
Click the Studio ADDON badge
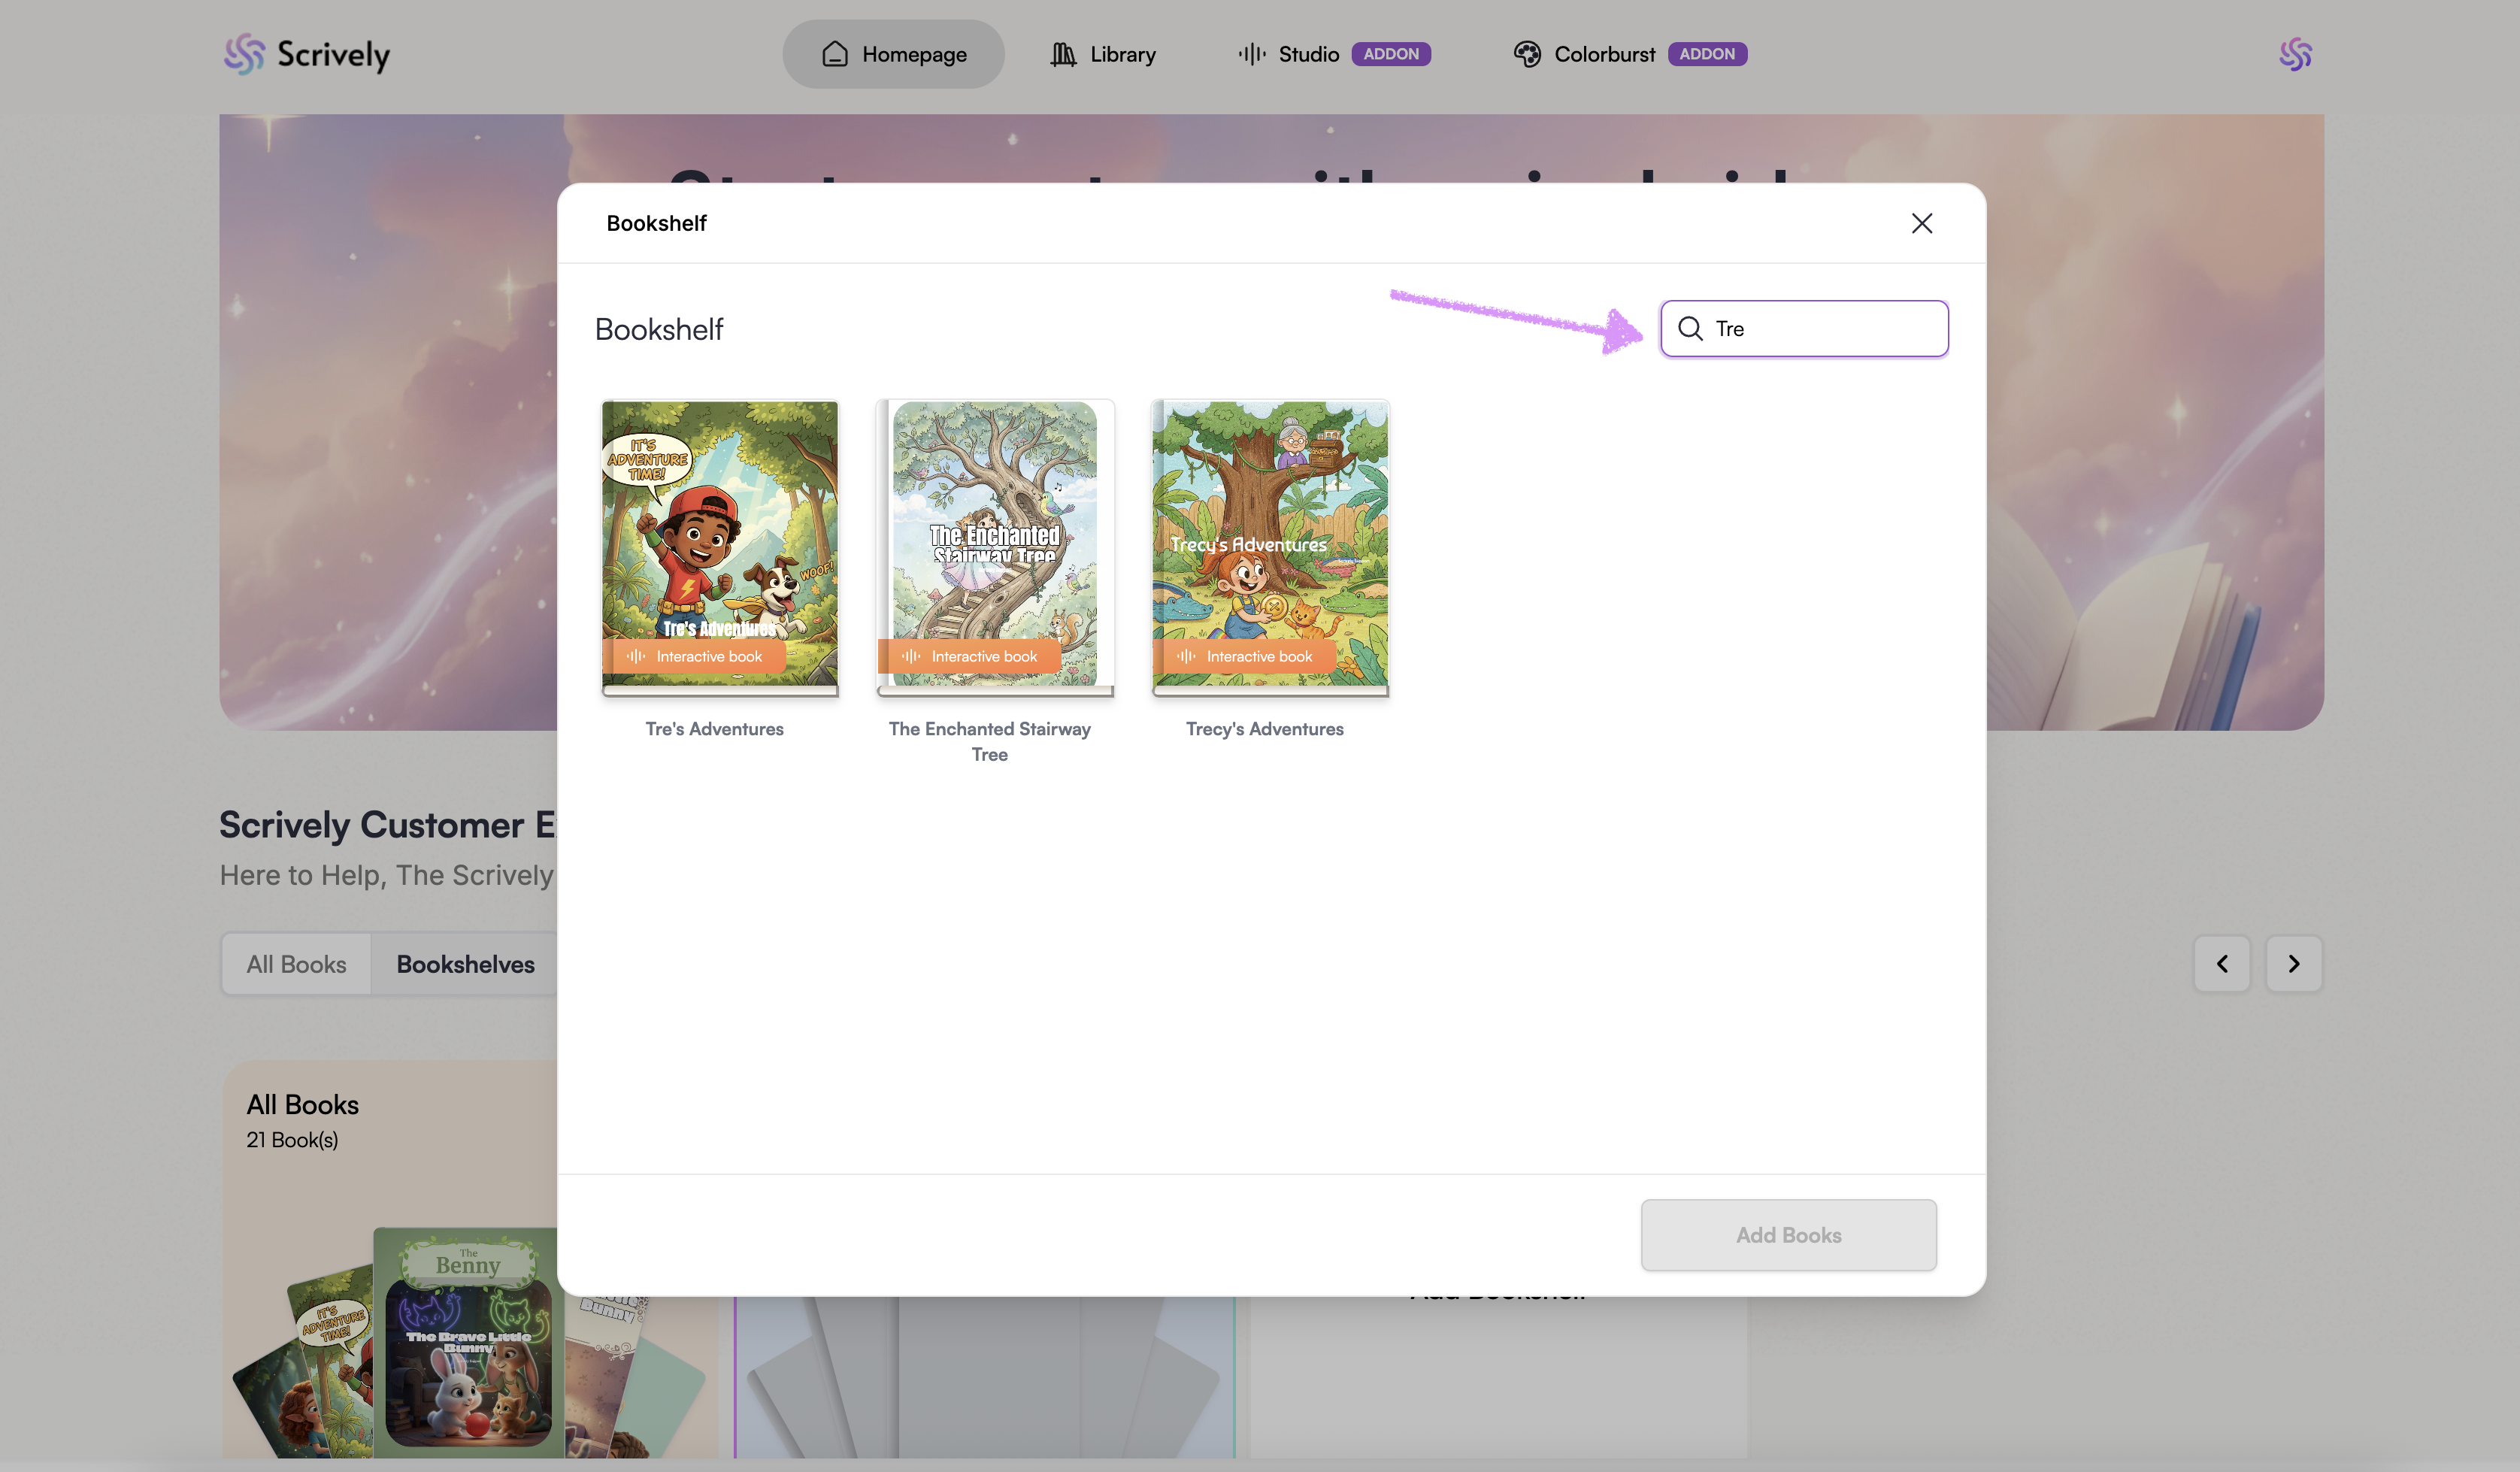tap(1390, 54)
